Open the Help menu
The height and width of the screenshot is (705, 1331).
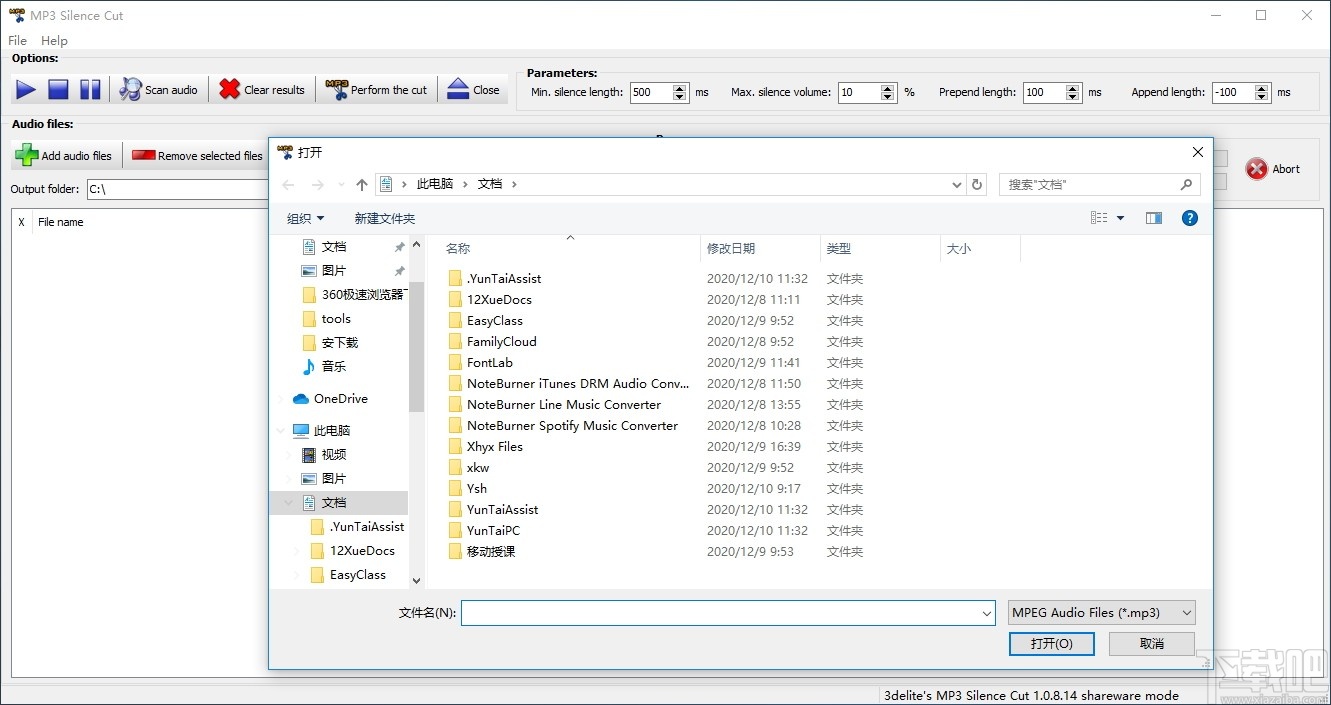(54, 40)
